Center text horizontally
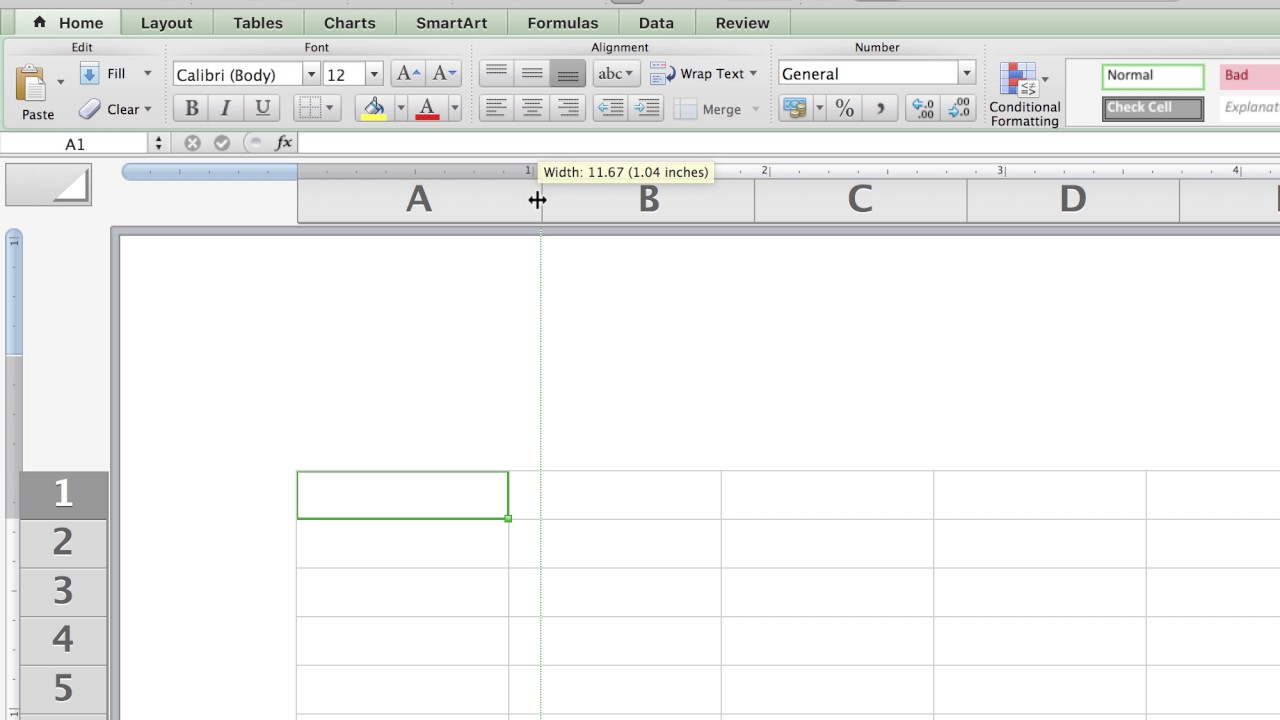The width and height of the screenshot is (1280, 720). tap(532, 109)
